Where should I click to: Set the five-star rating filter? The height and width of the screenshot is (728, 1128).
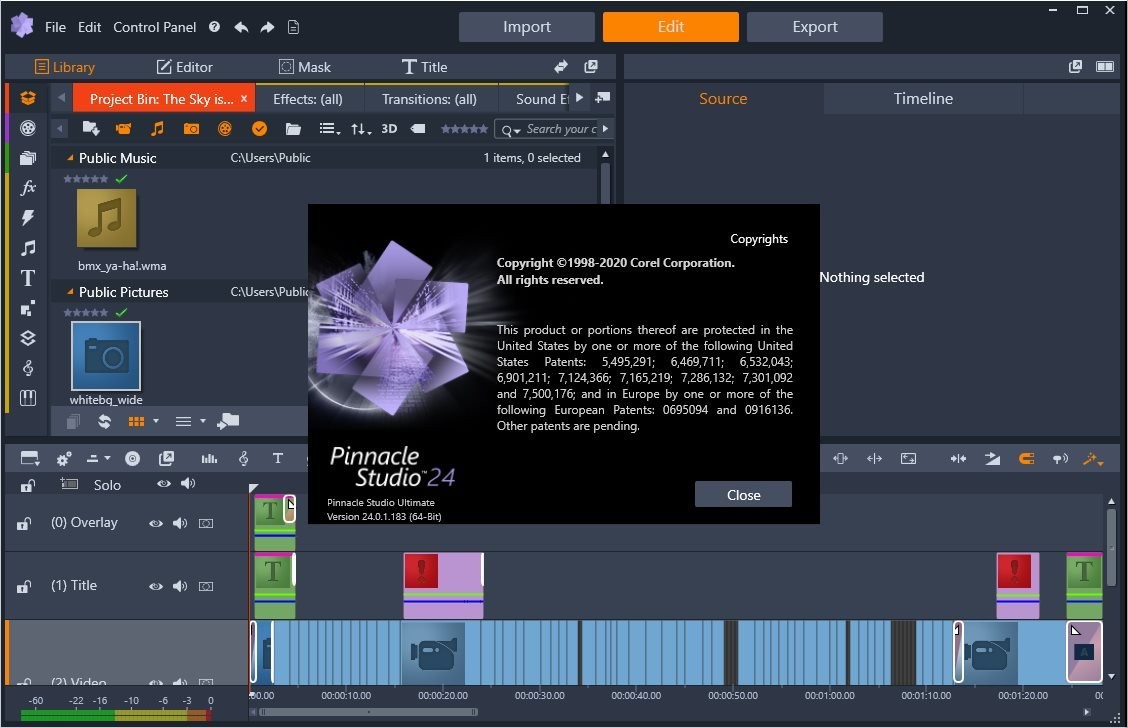(x=464, y=129)
